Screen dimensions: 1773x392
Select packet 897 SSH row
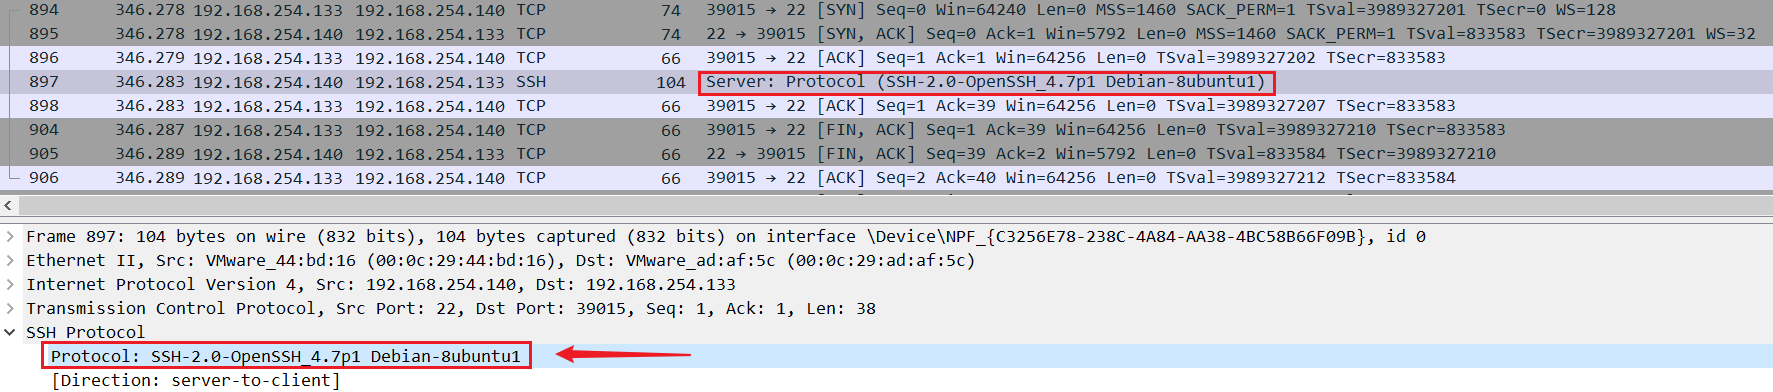pos(886,82)
